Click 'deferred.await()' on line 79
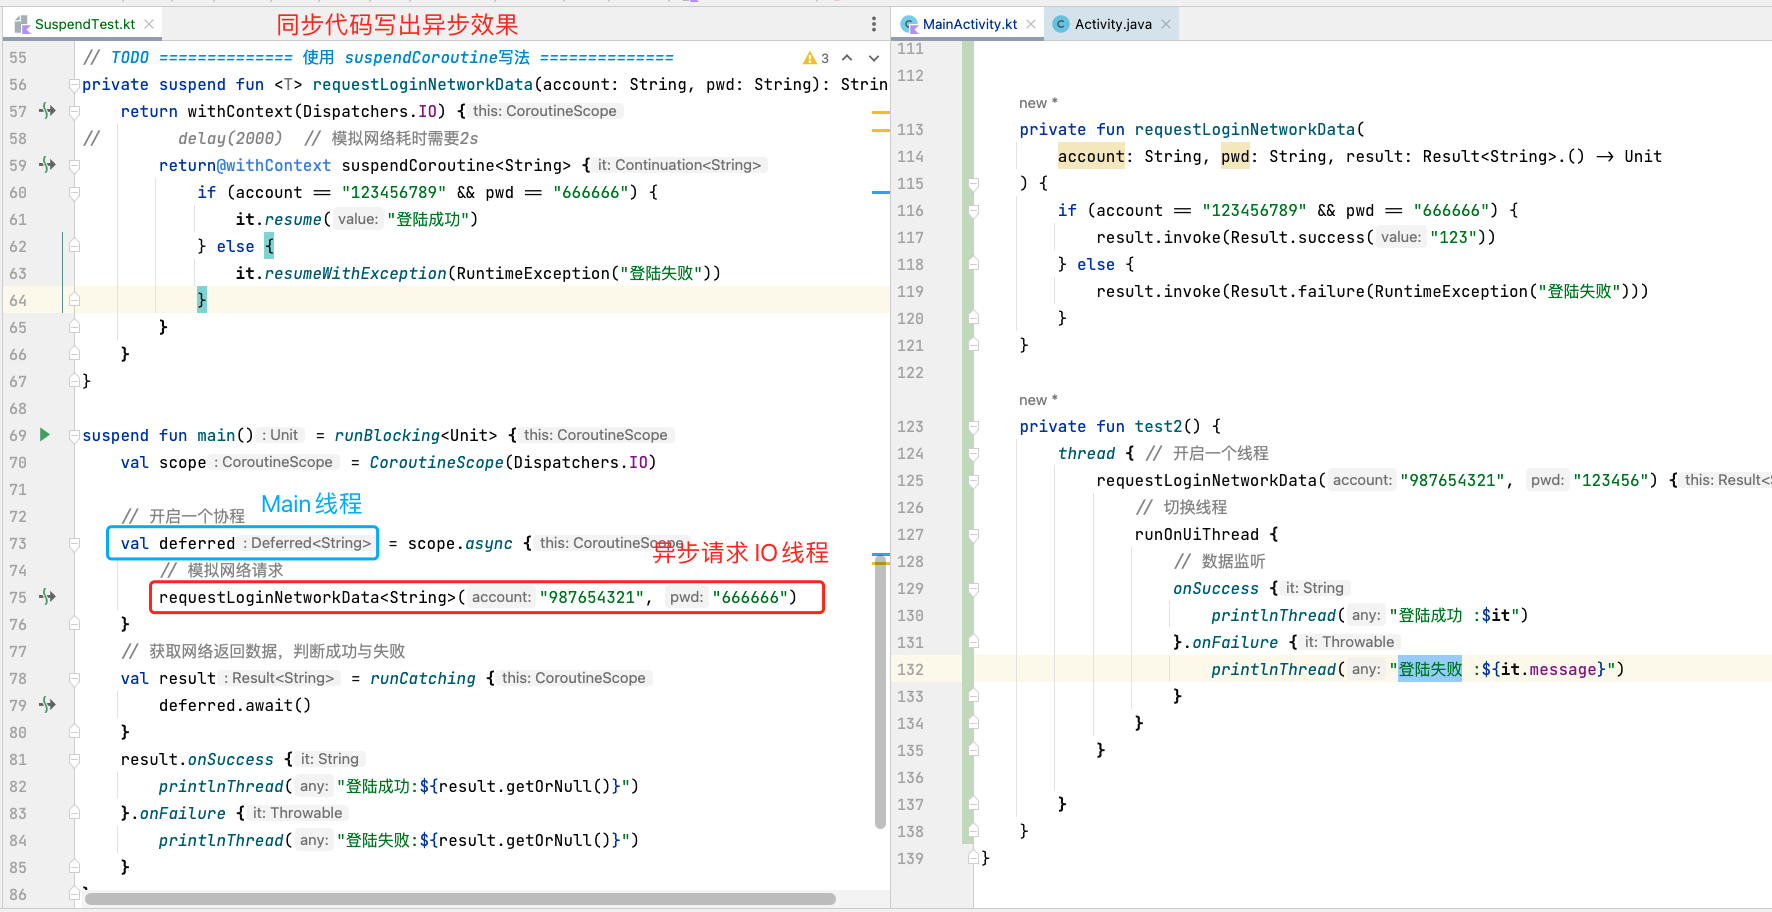 pyautogui.click(x=235, y=705)
